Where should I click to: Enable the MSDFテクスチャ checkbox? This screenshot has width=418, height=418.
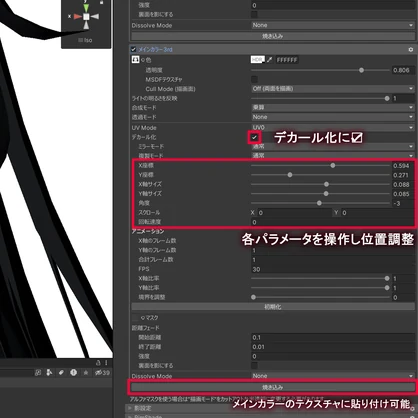pyautogui.click(x=254, y=79)
